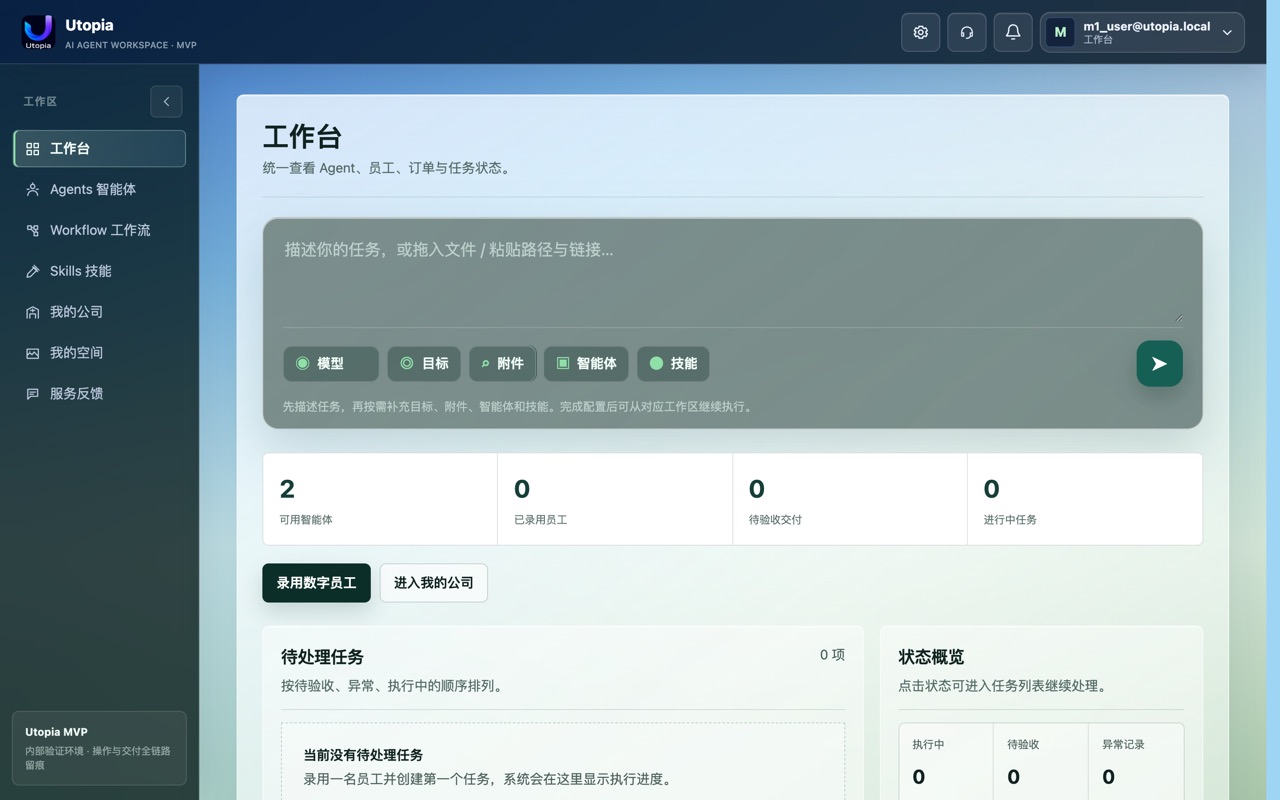Click the 技能 chip
The height and width of the screenshot is (800, 1280).
[674, 364]
